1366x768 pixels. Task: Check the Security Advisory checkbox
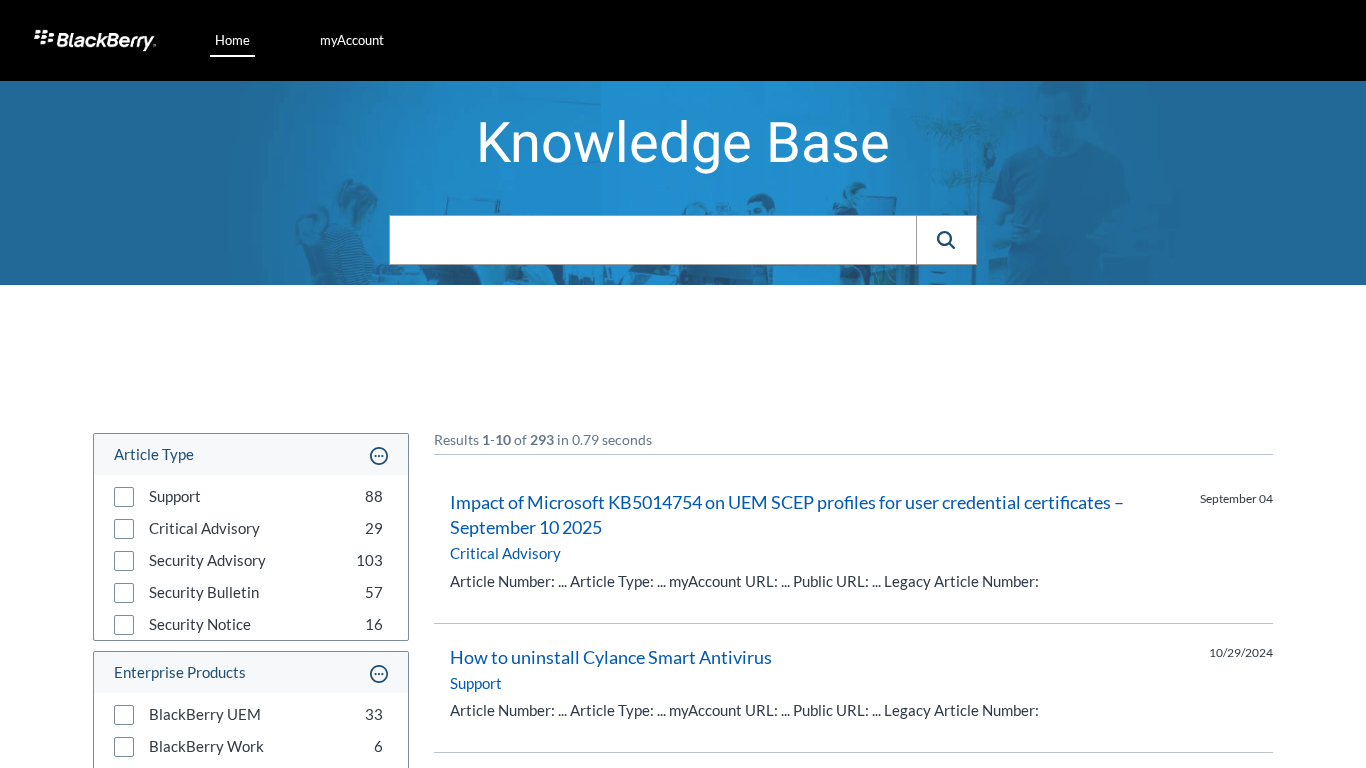tap(124, 561)
